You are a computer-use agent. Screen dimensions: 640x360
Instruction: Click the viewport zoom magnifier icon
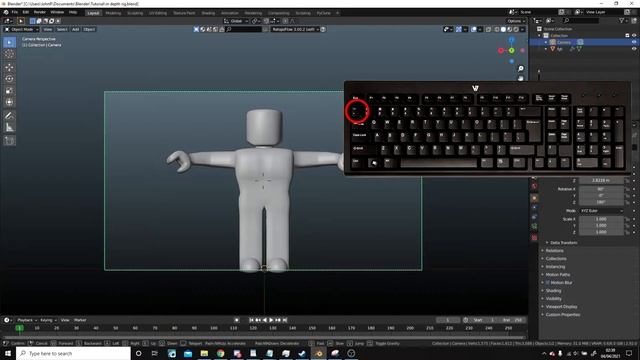[x=520, y=69]
